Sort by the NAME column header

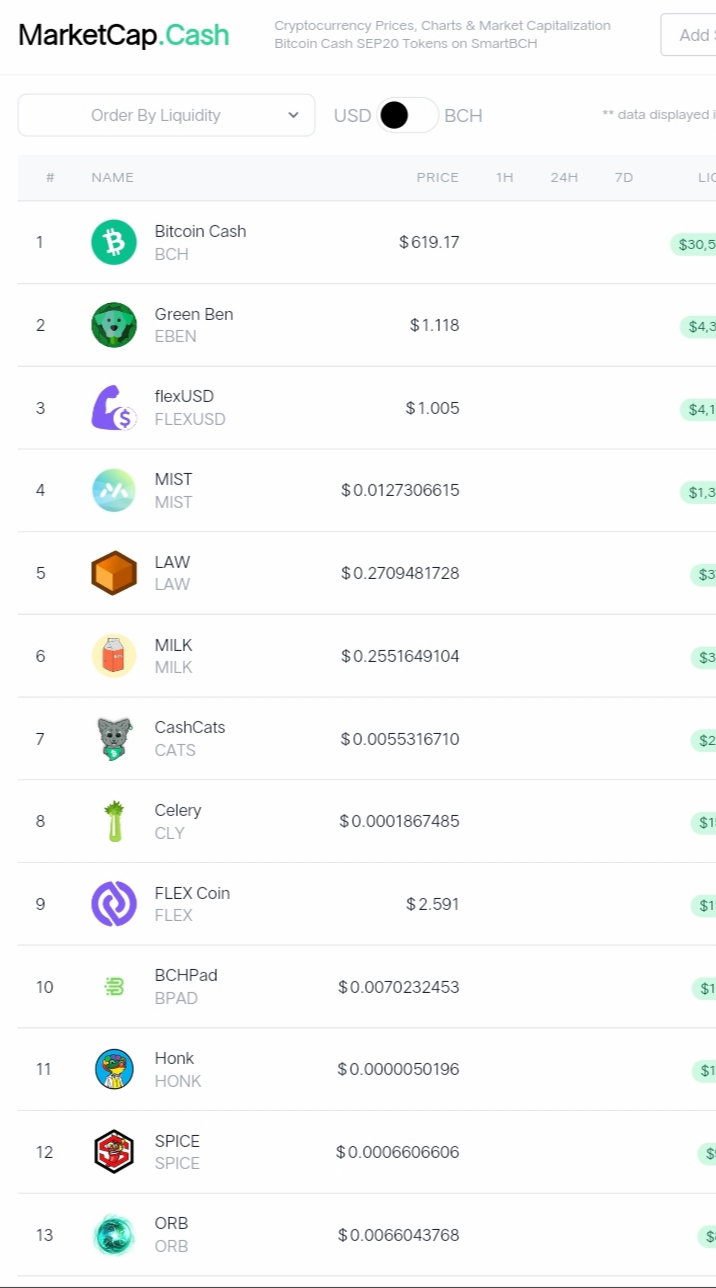(x=112, y=177)
